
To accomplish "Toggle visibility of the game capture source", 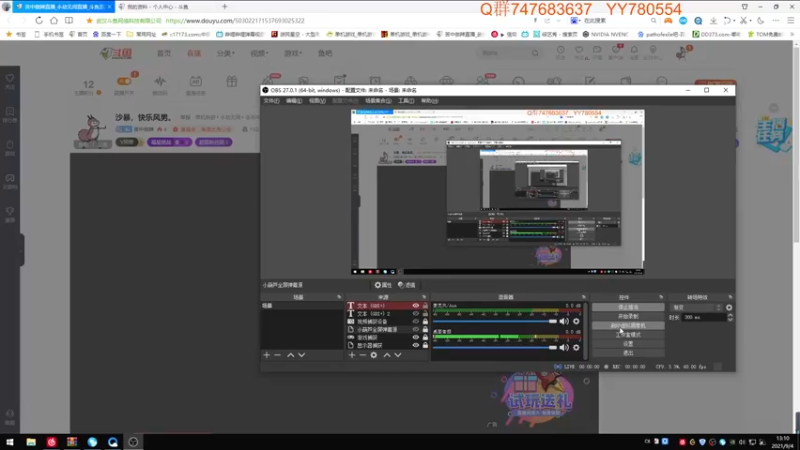I will pos(416,337).
